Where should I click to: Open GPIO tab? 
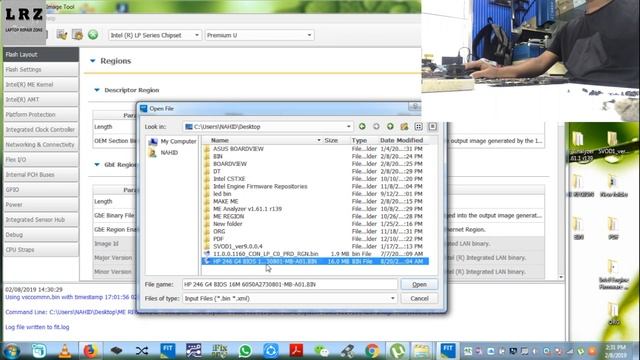pos(41,189)
